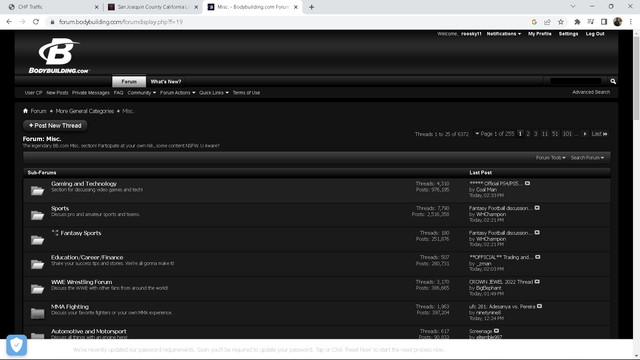Open Advanced Search link

[x=591, y=92]
